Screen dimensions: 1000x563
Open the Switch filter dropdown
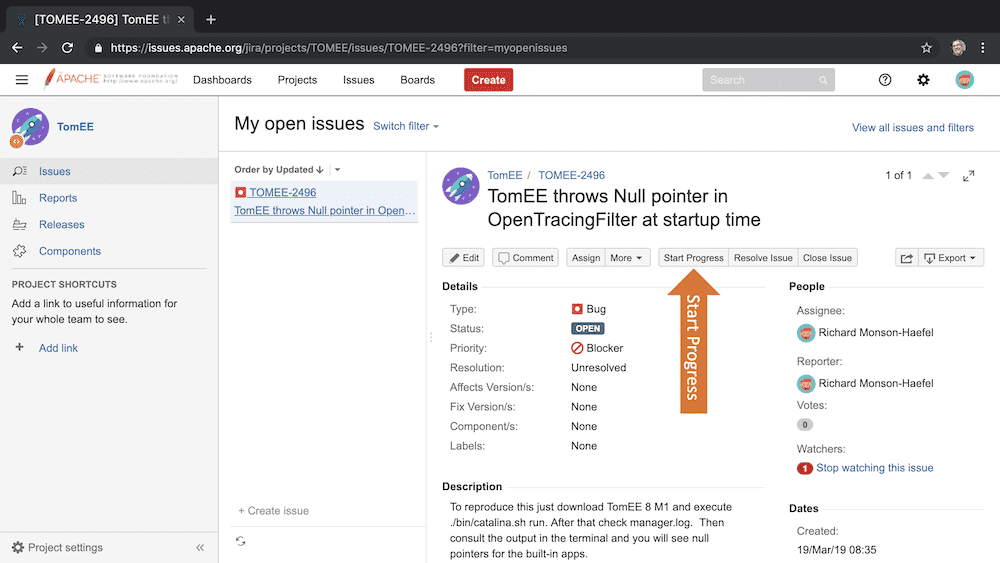405,127
